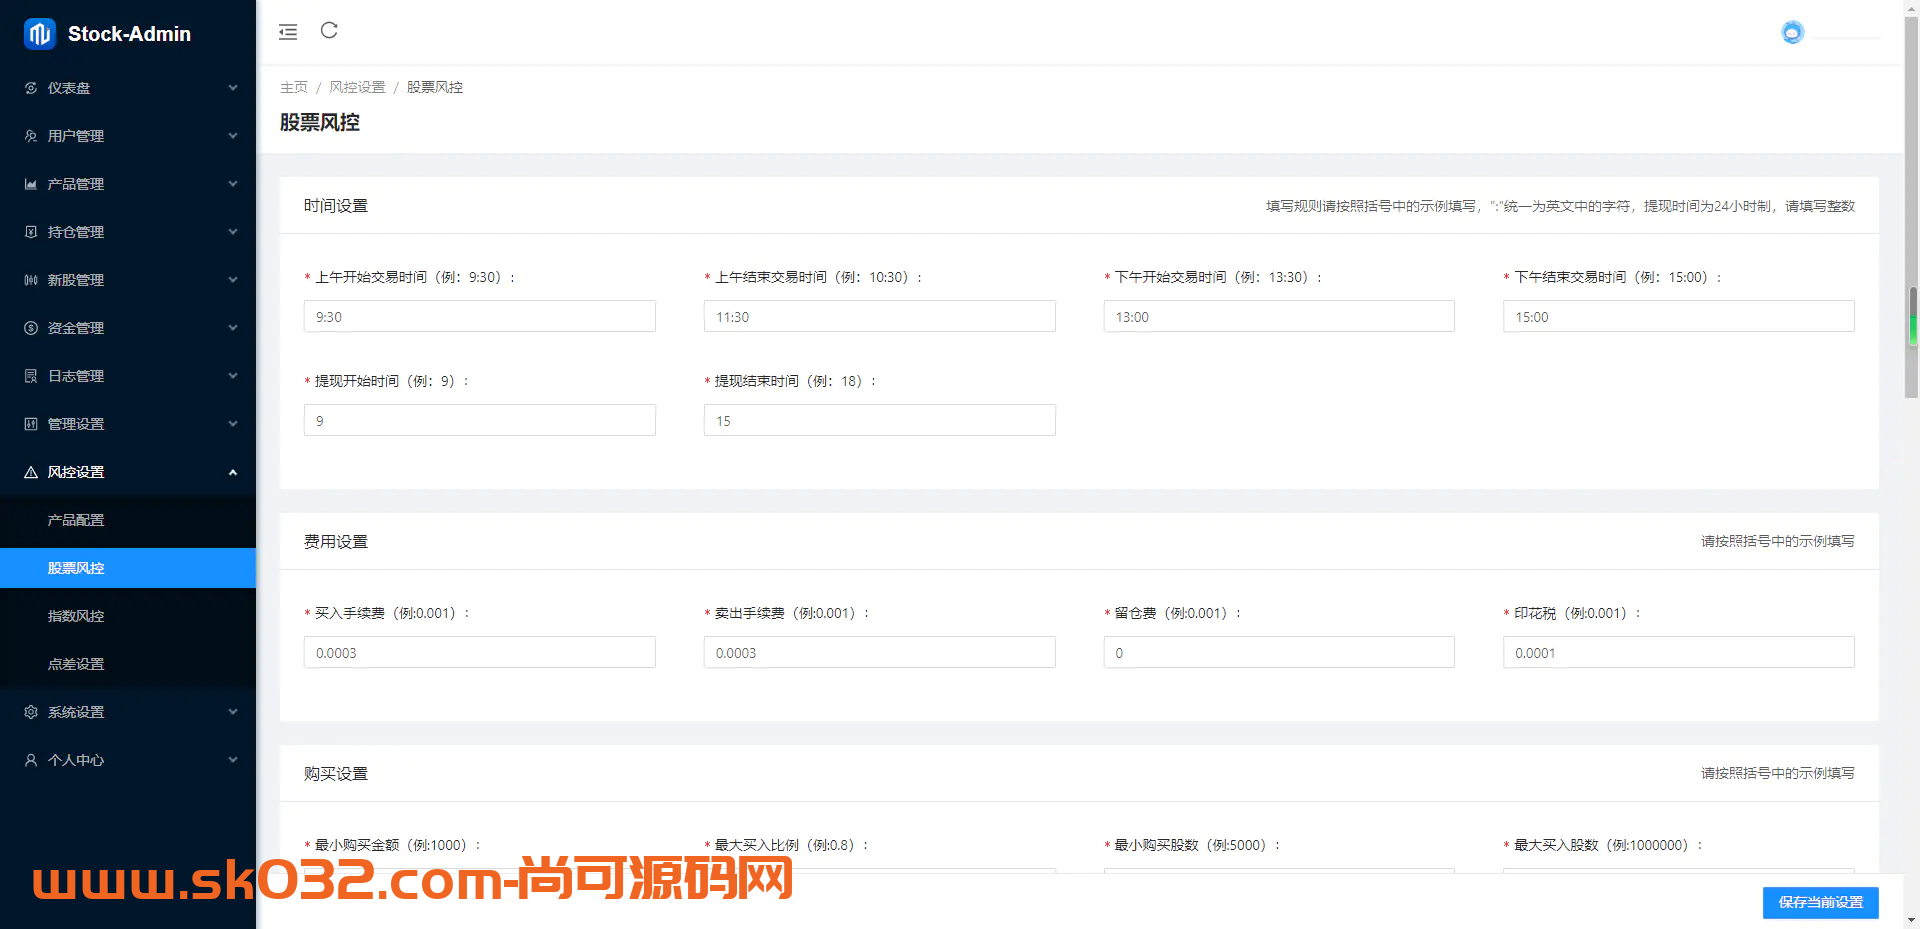Expand the 系统设置 menu chevron
This screenshot has width=1920, height=929.
(x=233, y=712)
